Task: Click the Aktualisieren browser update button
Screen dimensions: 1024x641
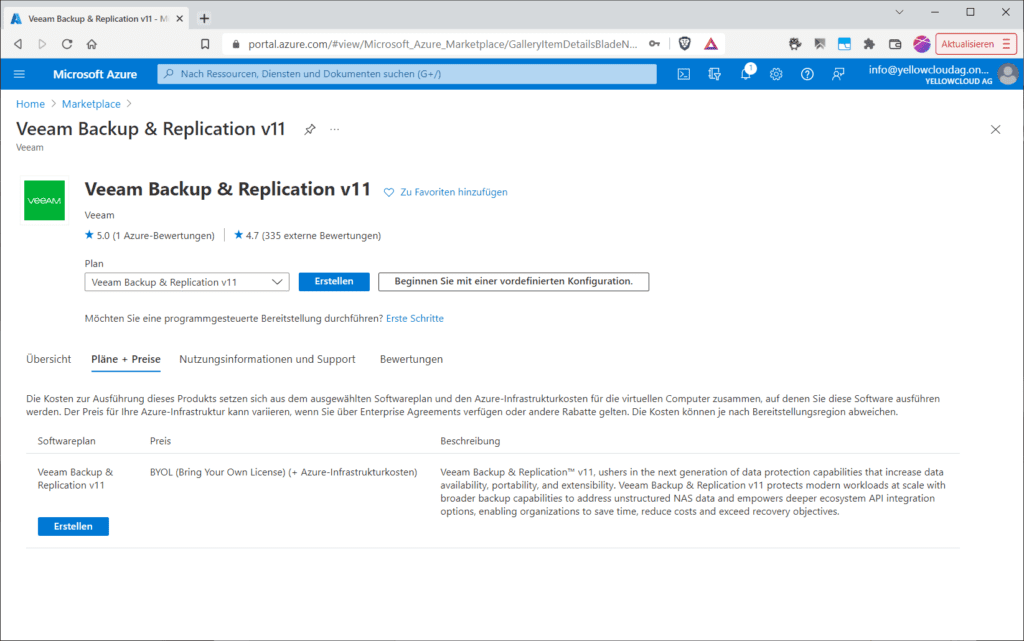Action: pyautogui.click(x=976, y=44)
